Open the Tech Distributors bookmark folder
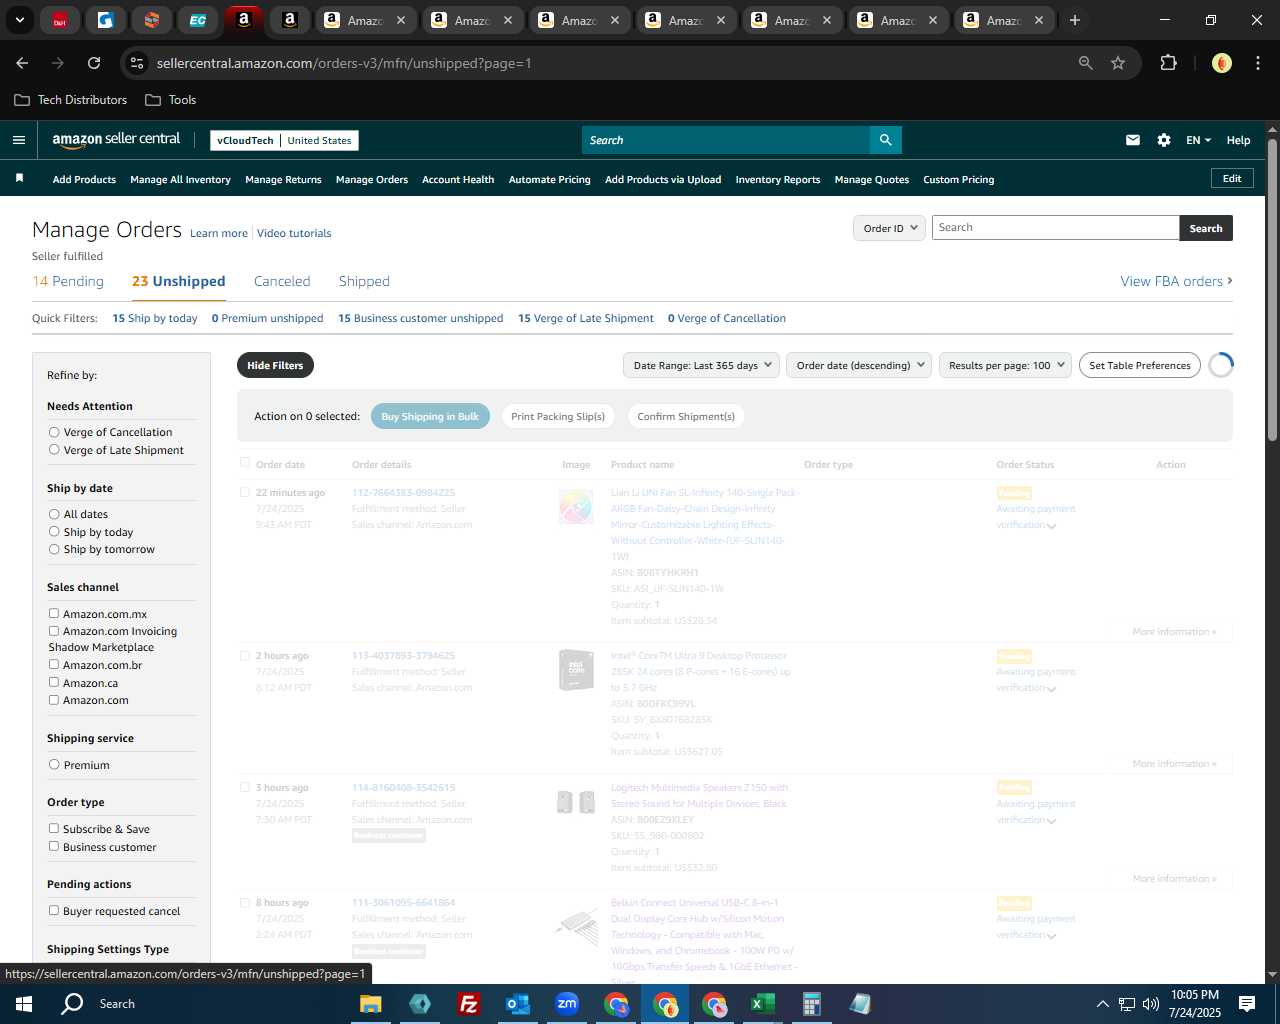 (71, 100)
